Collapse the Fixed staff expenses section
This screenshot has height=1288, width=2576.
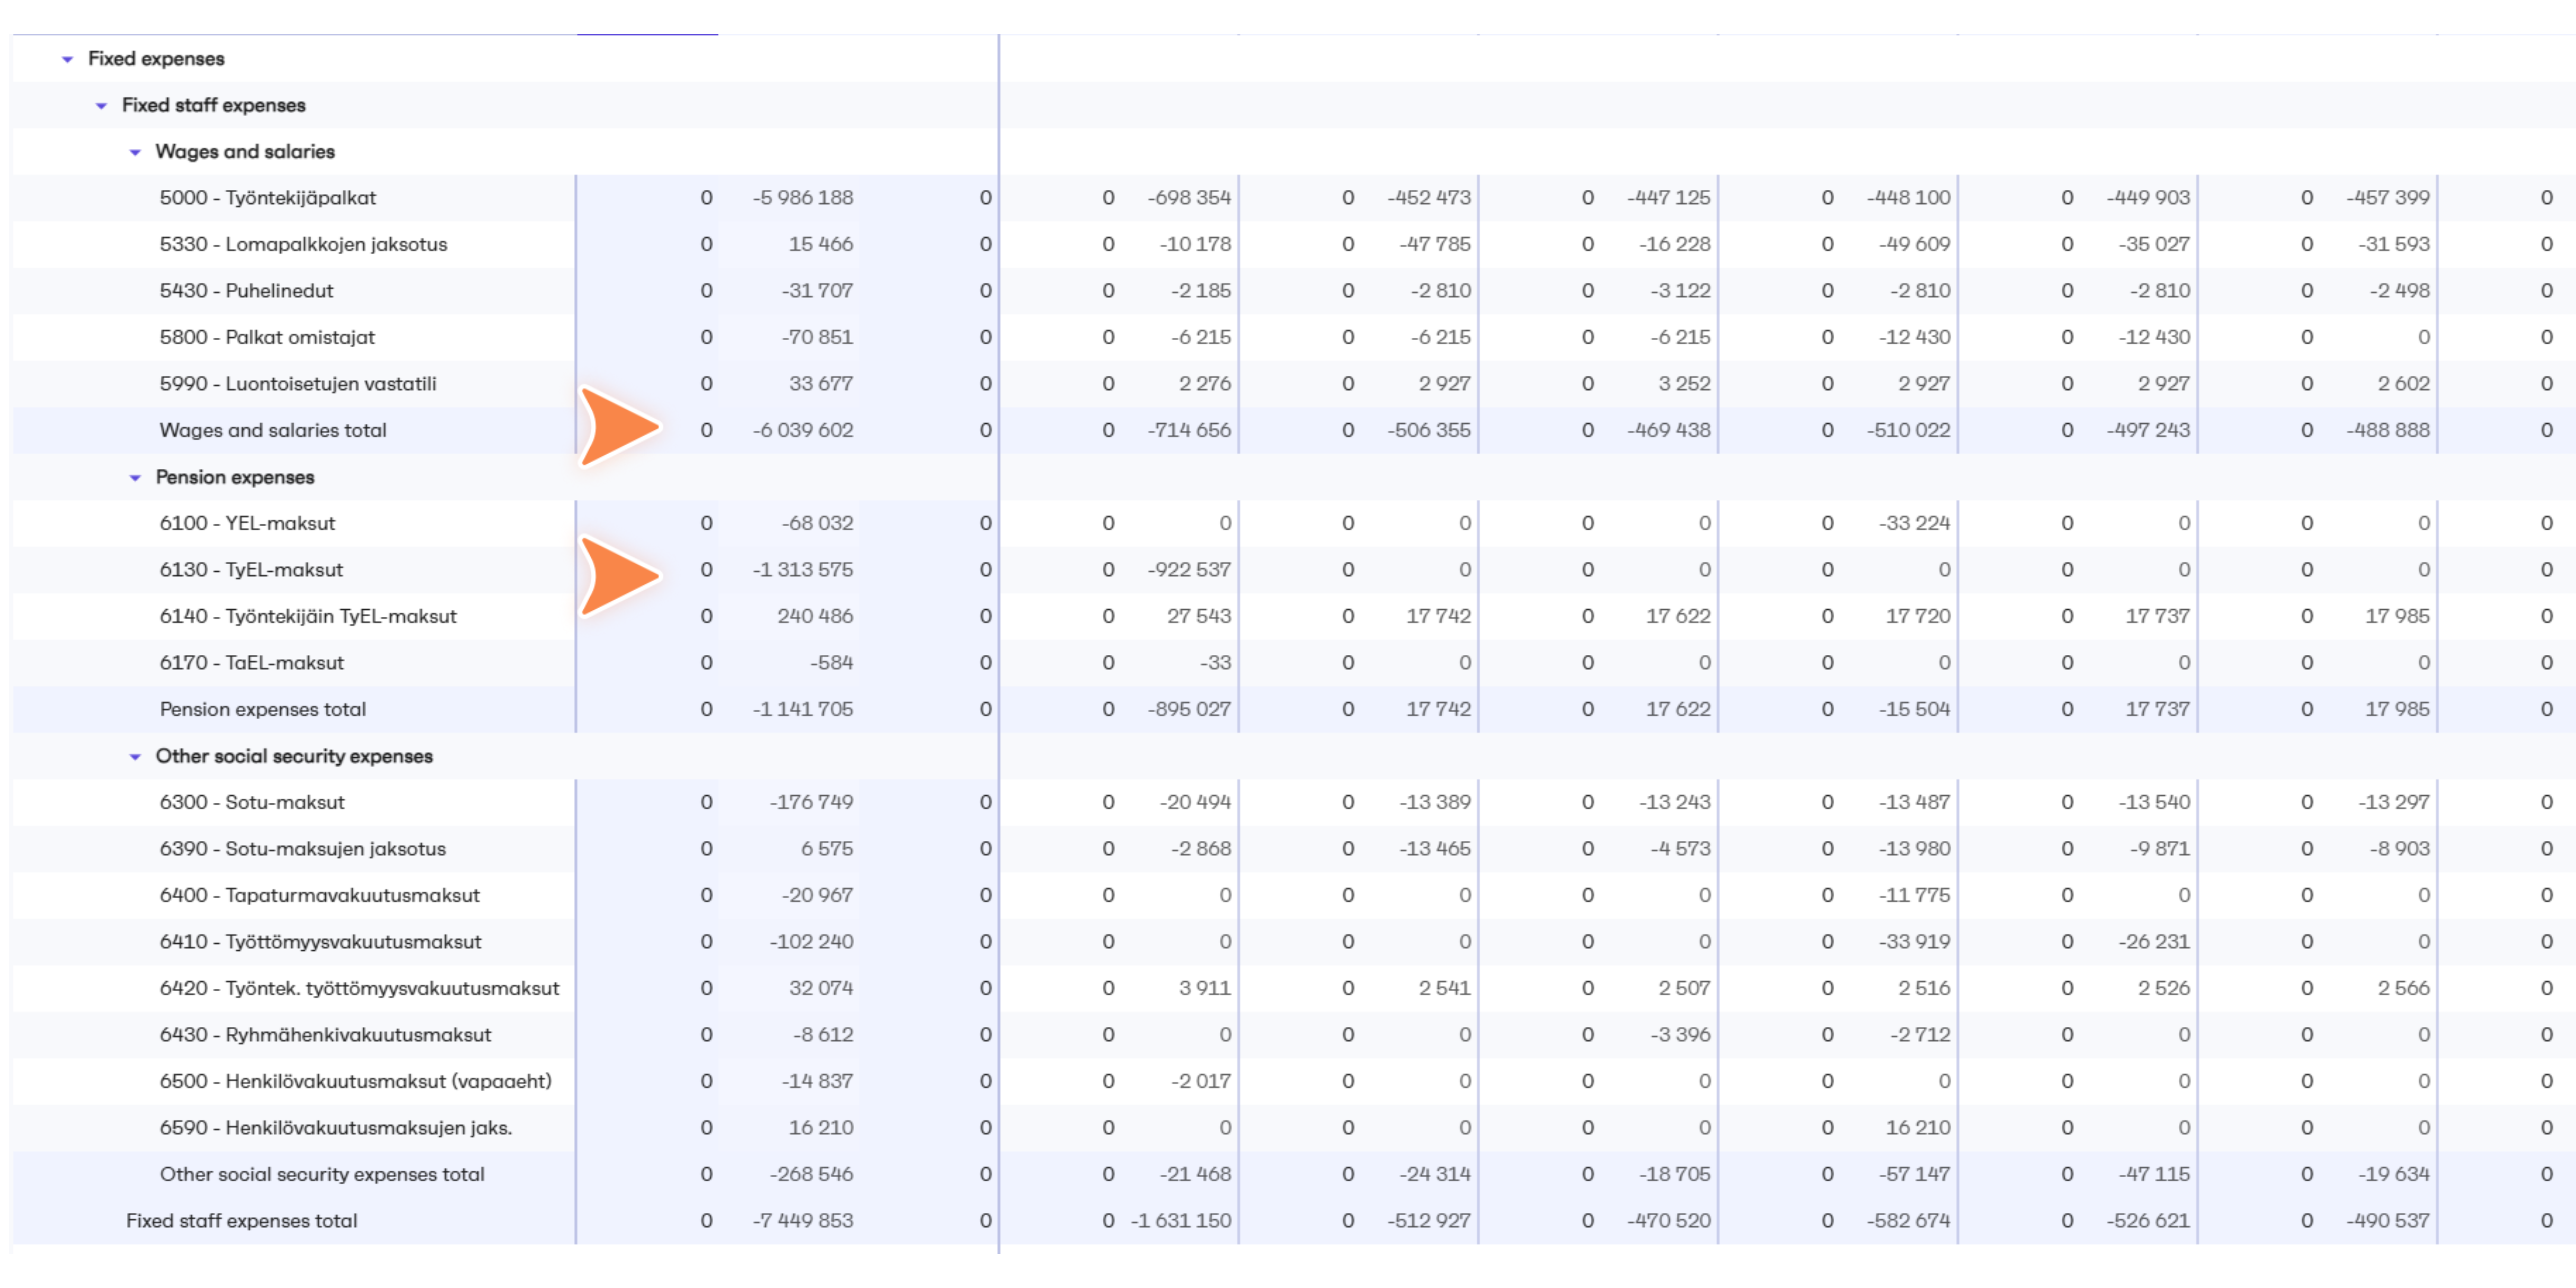pyautogui.click(x=101, y=106)
